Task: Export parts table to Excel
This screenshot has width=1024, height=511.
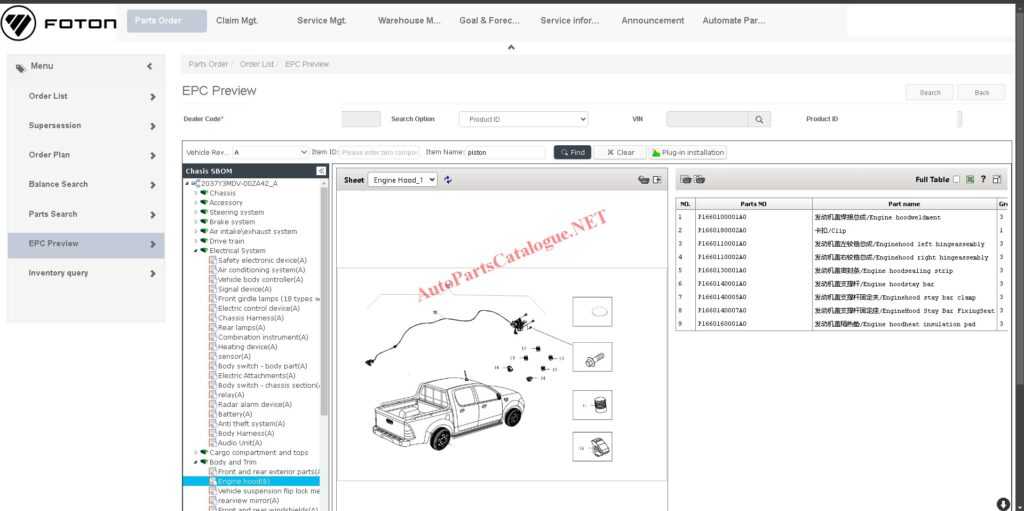Action: point(970,180)
